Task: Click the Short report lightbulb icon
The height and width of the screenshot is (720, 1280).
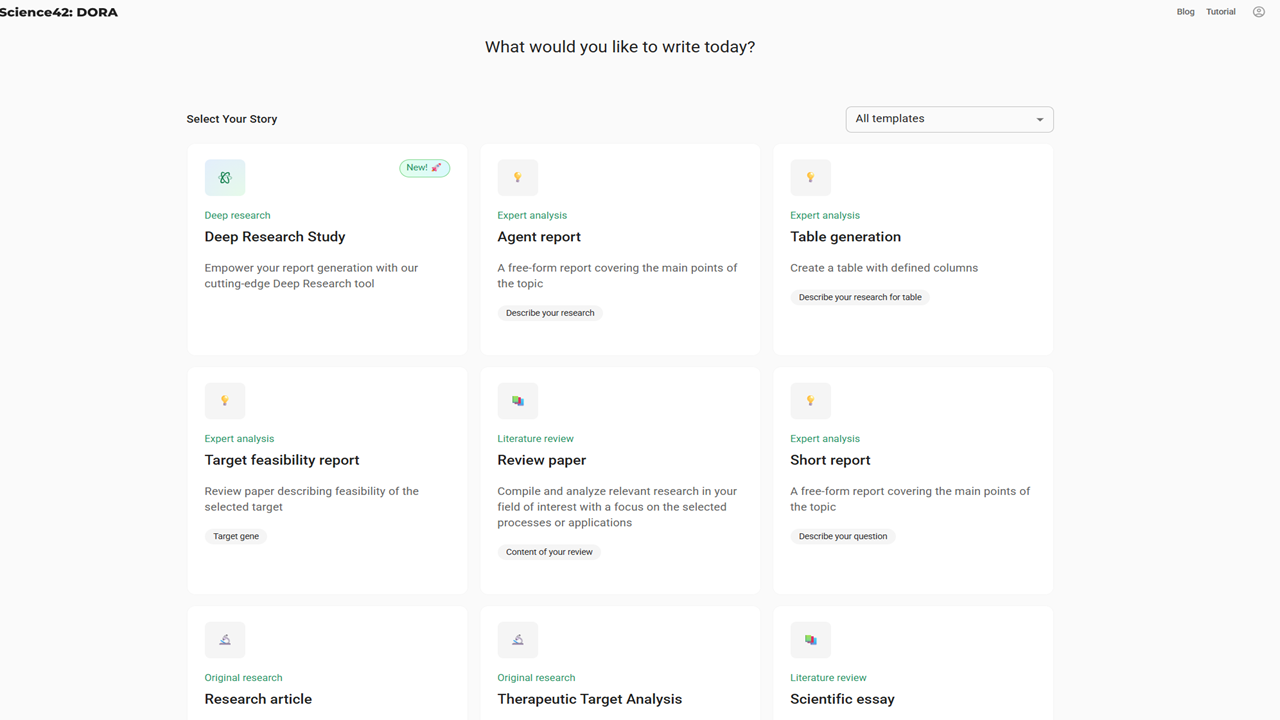Action: [x=811, y=401]
